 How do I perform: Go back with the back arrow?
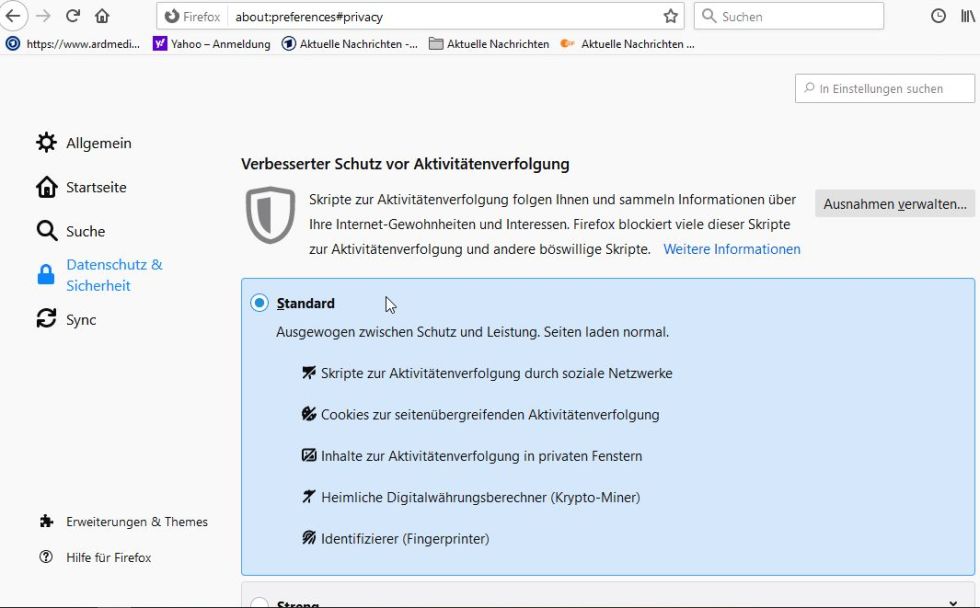pyautogui.click(x=13, y=16)
